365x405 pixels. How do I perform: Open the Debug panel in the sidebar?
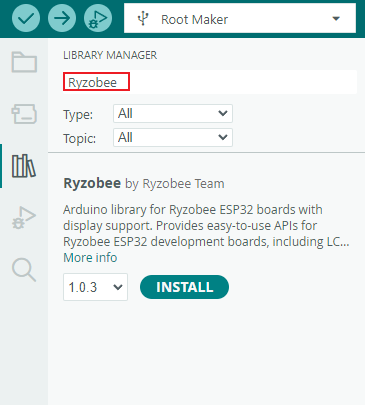coord(24,218)
